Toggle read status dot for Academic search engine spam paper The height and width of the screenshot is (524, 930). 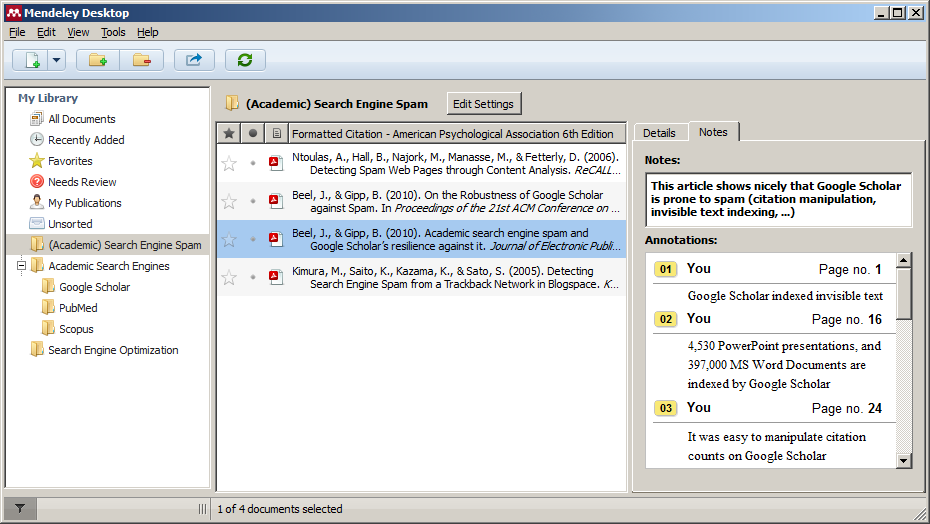253,239
